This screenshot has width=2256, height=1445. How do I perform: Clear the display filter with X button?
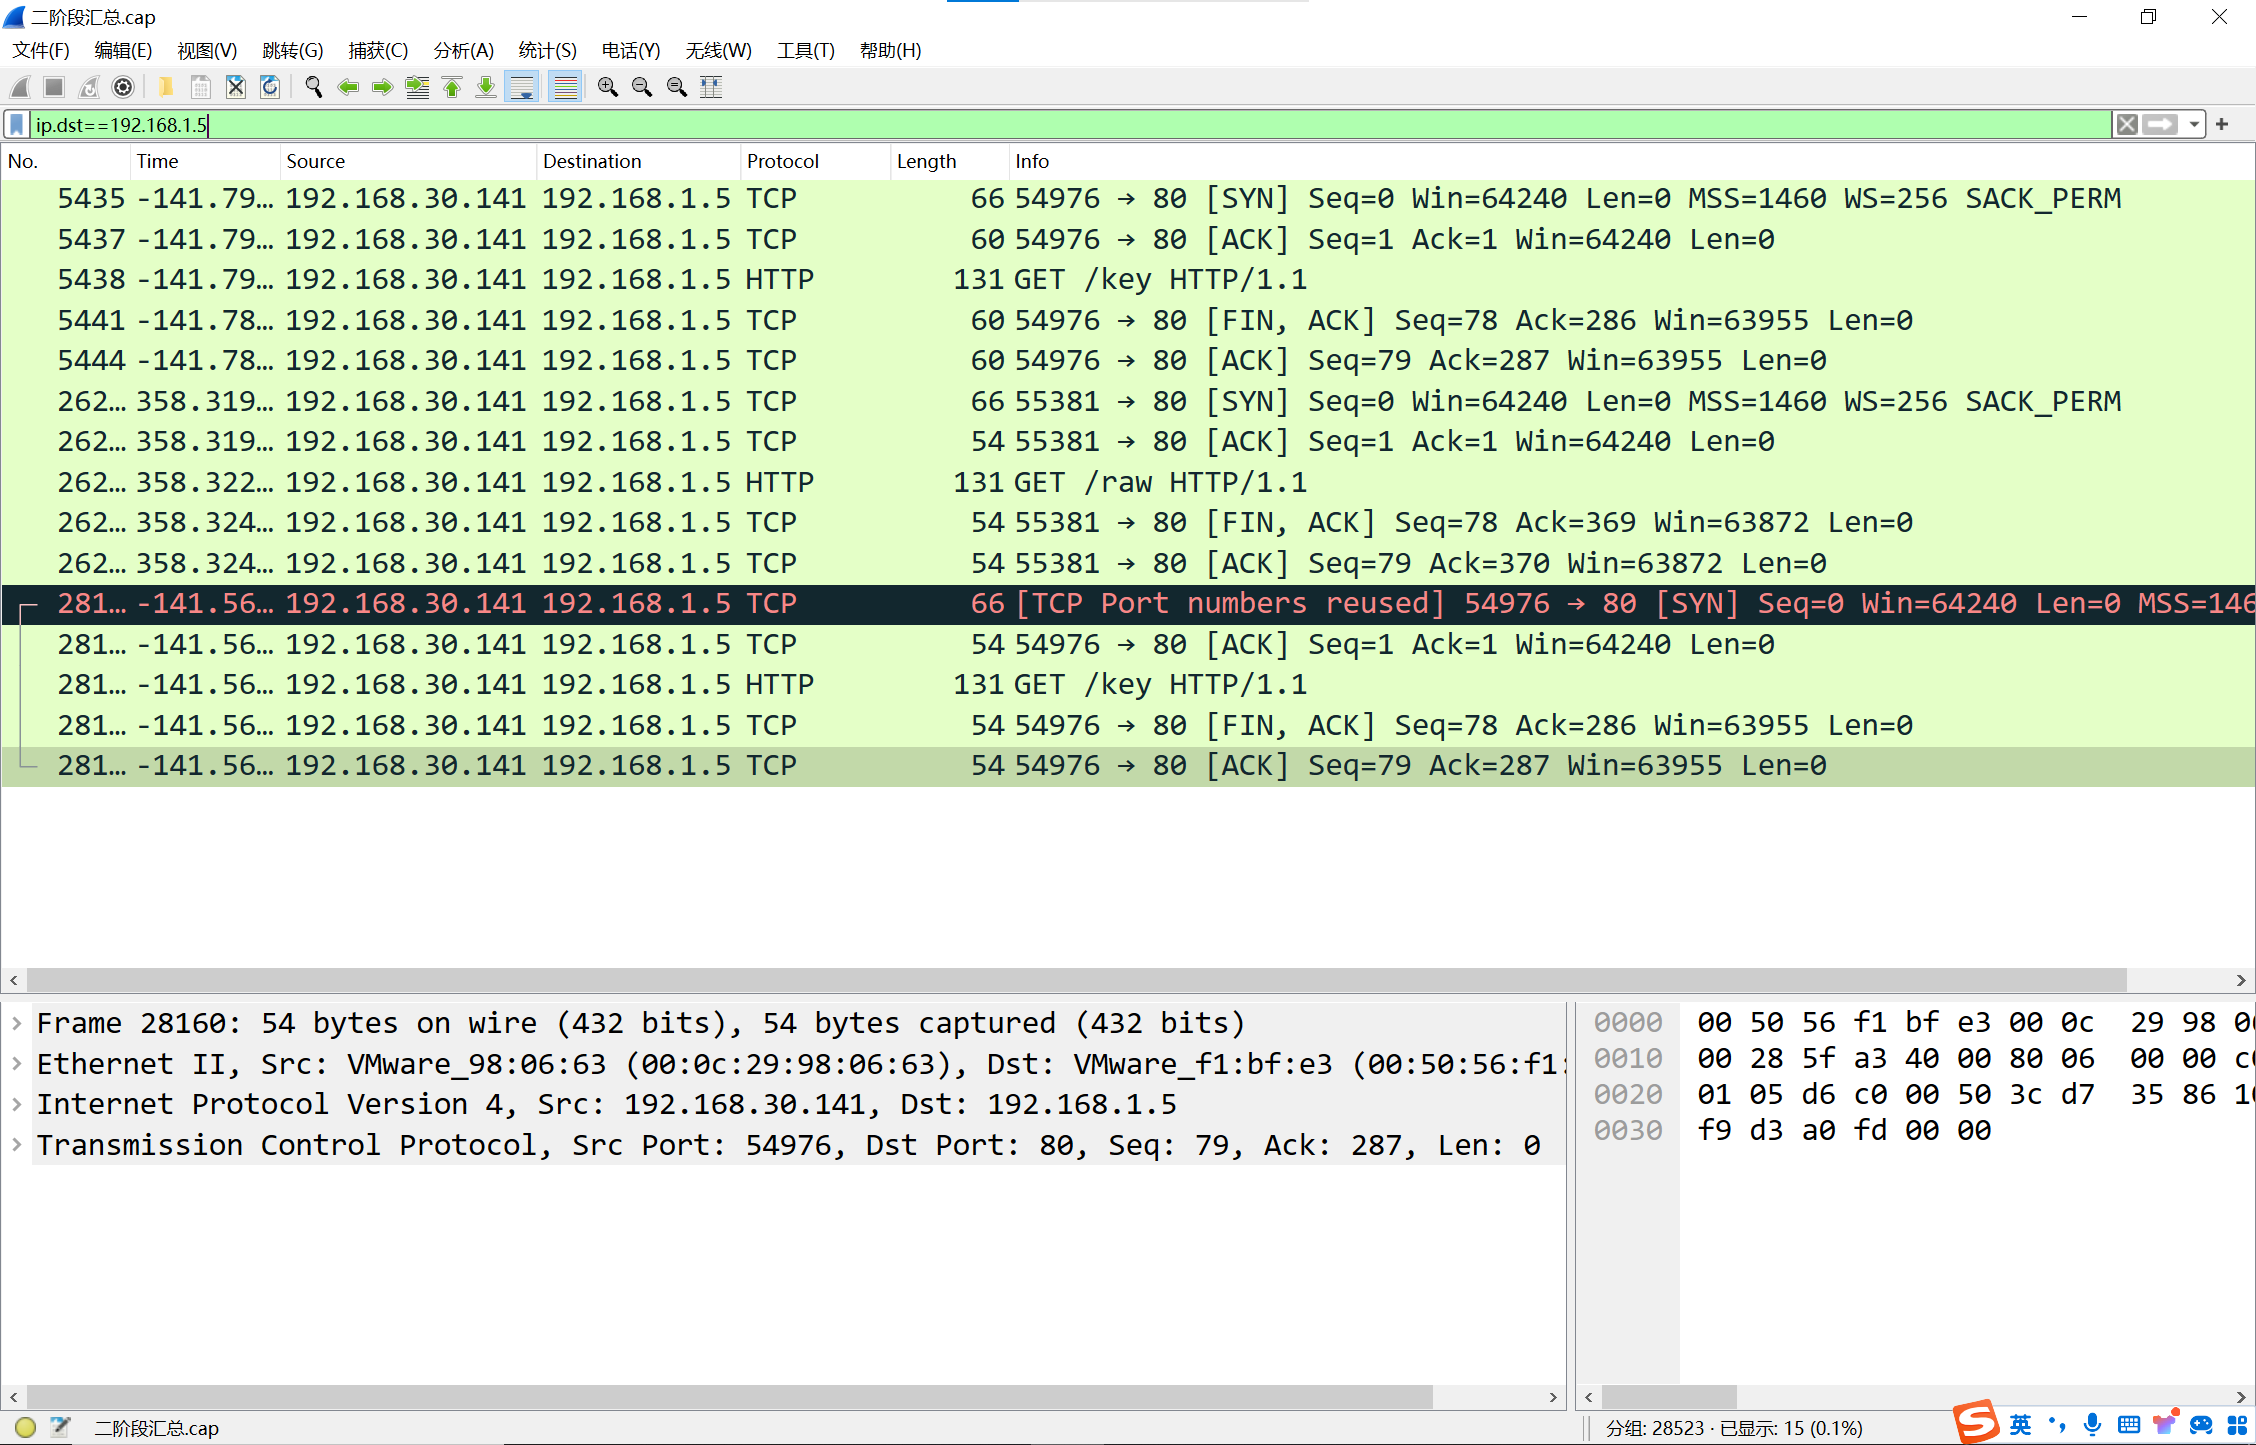[x=2127, y=125]
